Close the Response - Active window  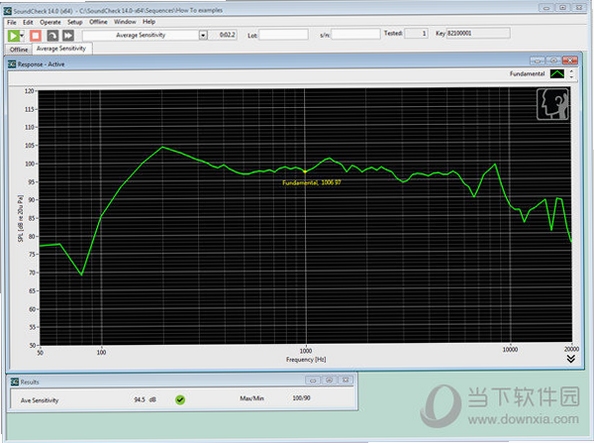tap(569, 61)
